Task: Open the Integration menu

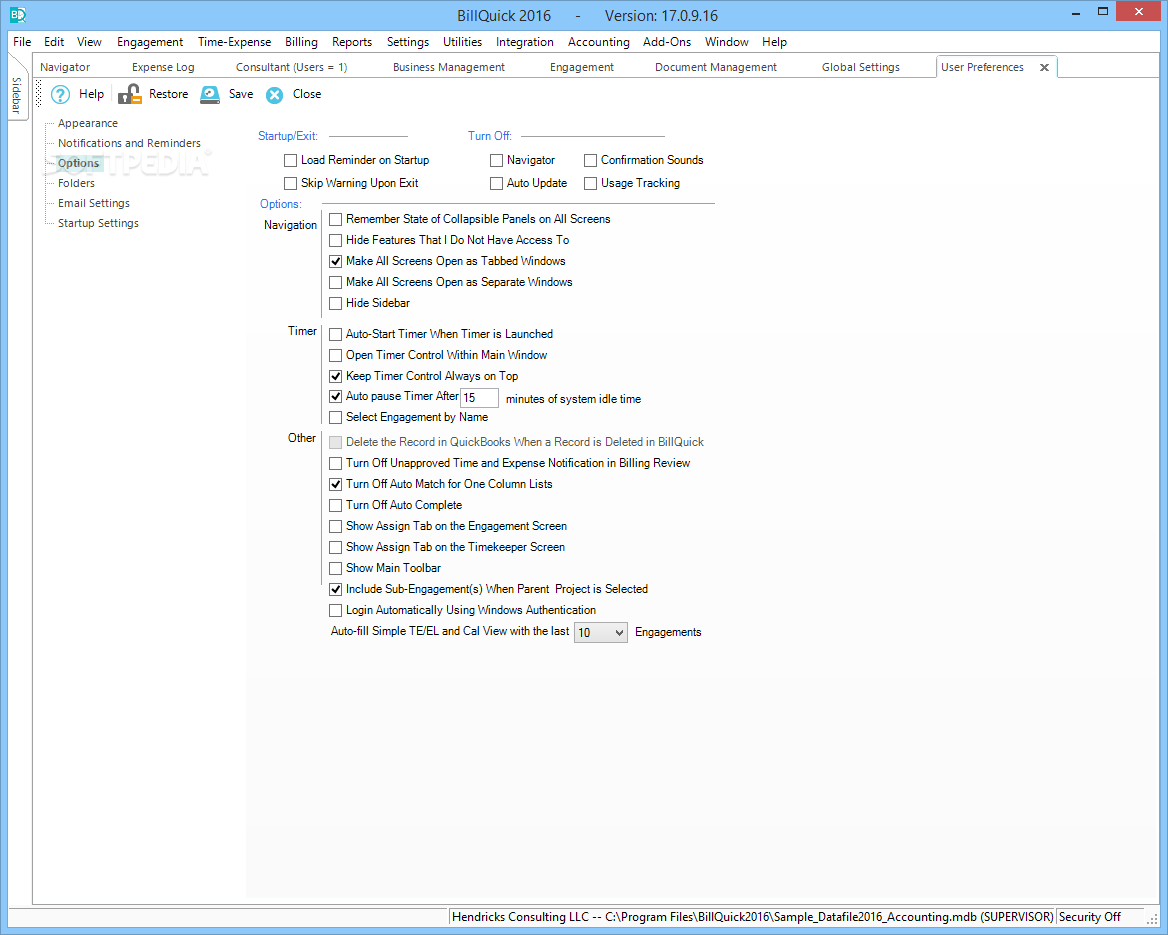Action: pos(524,42)
